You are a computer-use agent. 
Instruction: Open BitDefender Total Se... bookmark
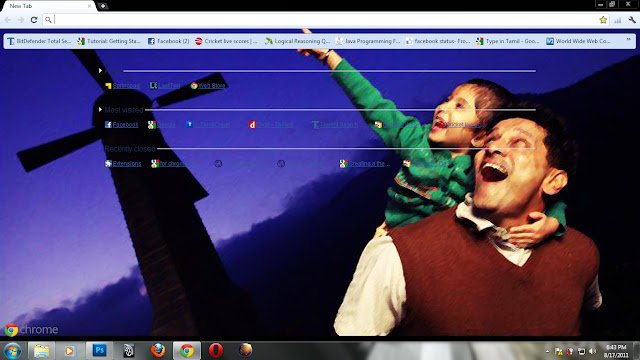point(39,41)
